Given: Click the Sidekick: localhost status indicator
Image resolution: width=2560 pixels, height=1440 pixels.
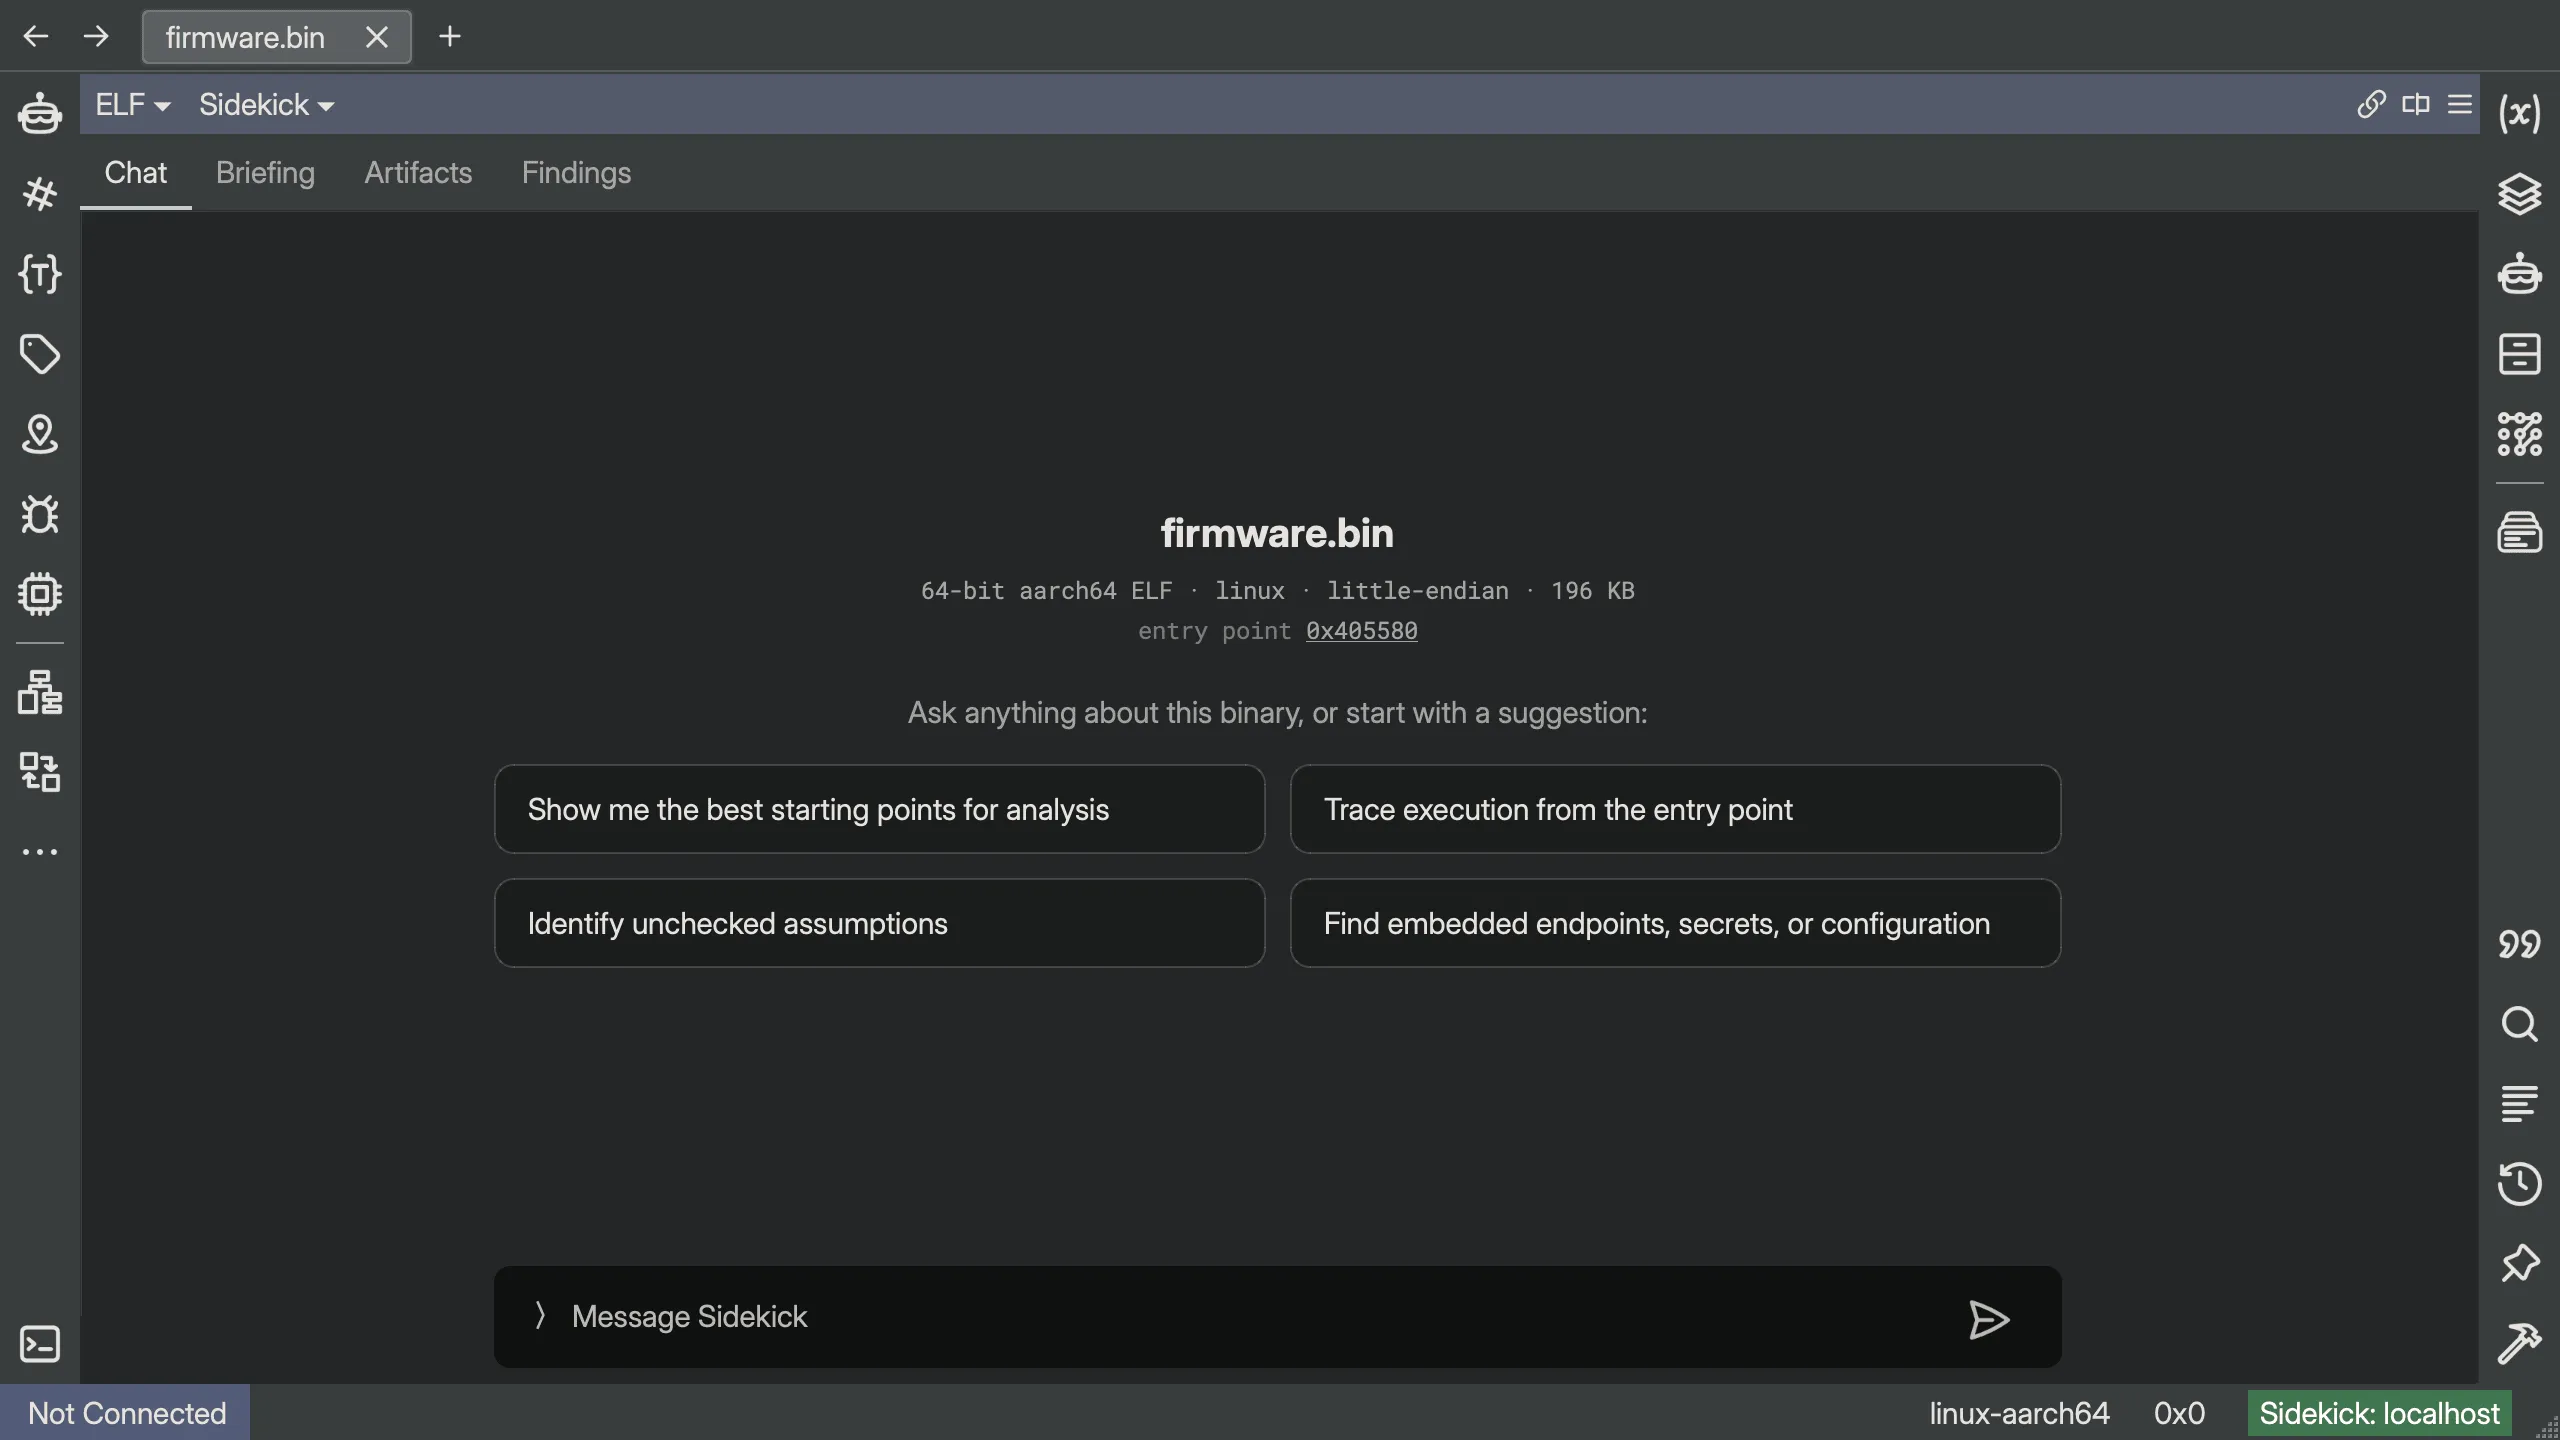Looking at the screenshot, I should (2379, 1413).
